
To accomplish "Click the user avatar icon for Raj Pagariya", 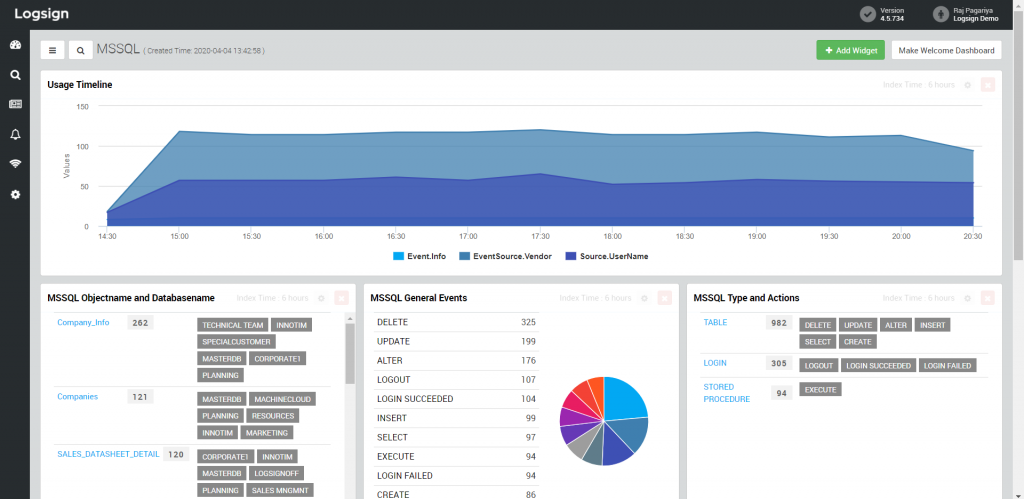I will (x=940, y=14).
